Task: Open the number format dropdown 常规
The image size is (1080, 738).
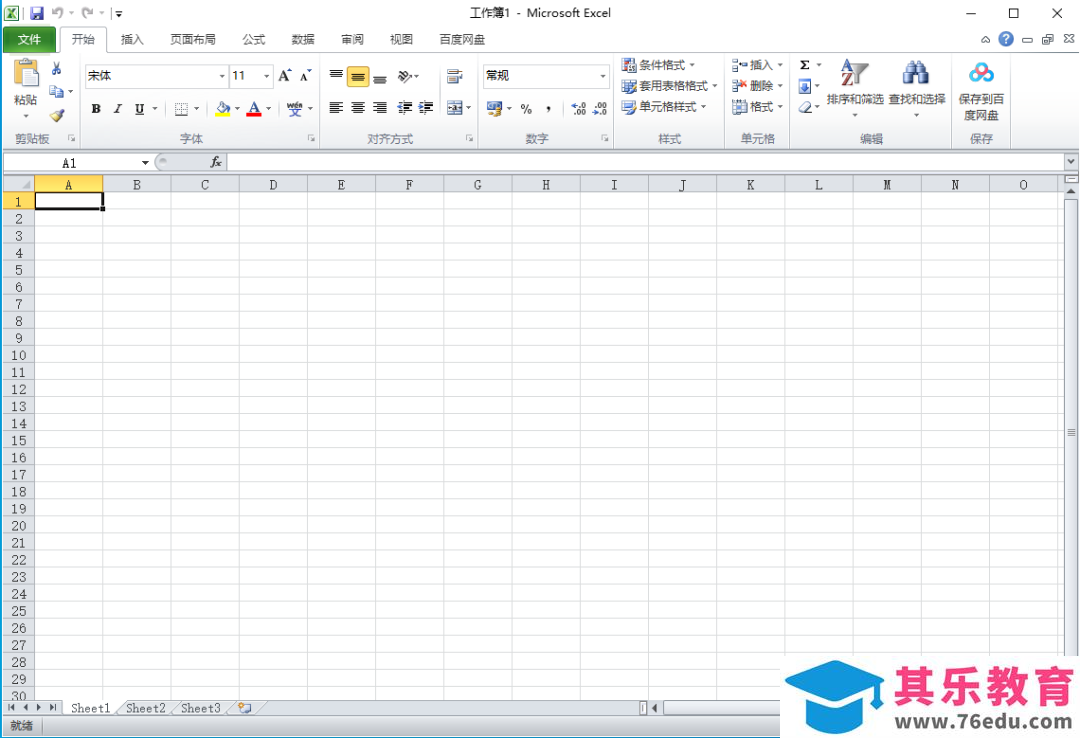Action: tap(603, 76)
